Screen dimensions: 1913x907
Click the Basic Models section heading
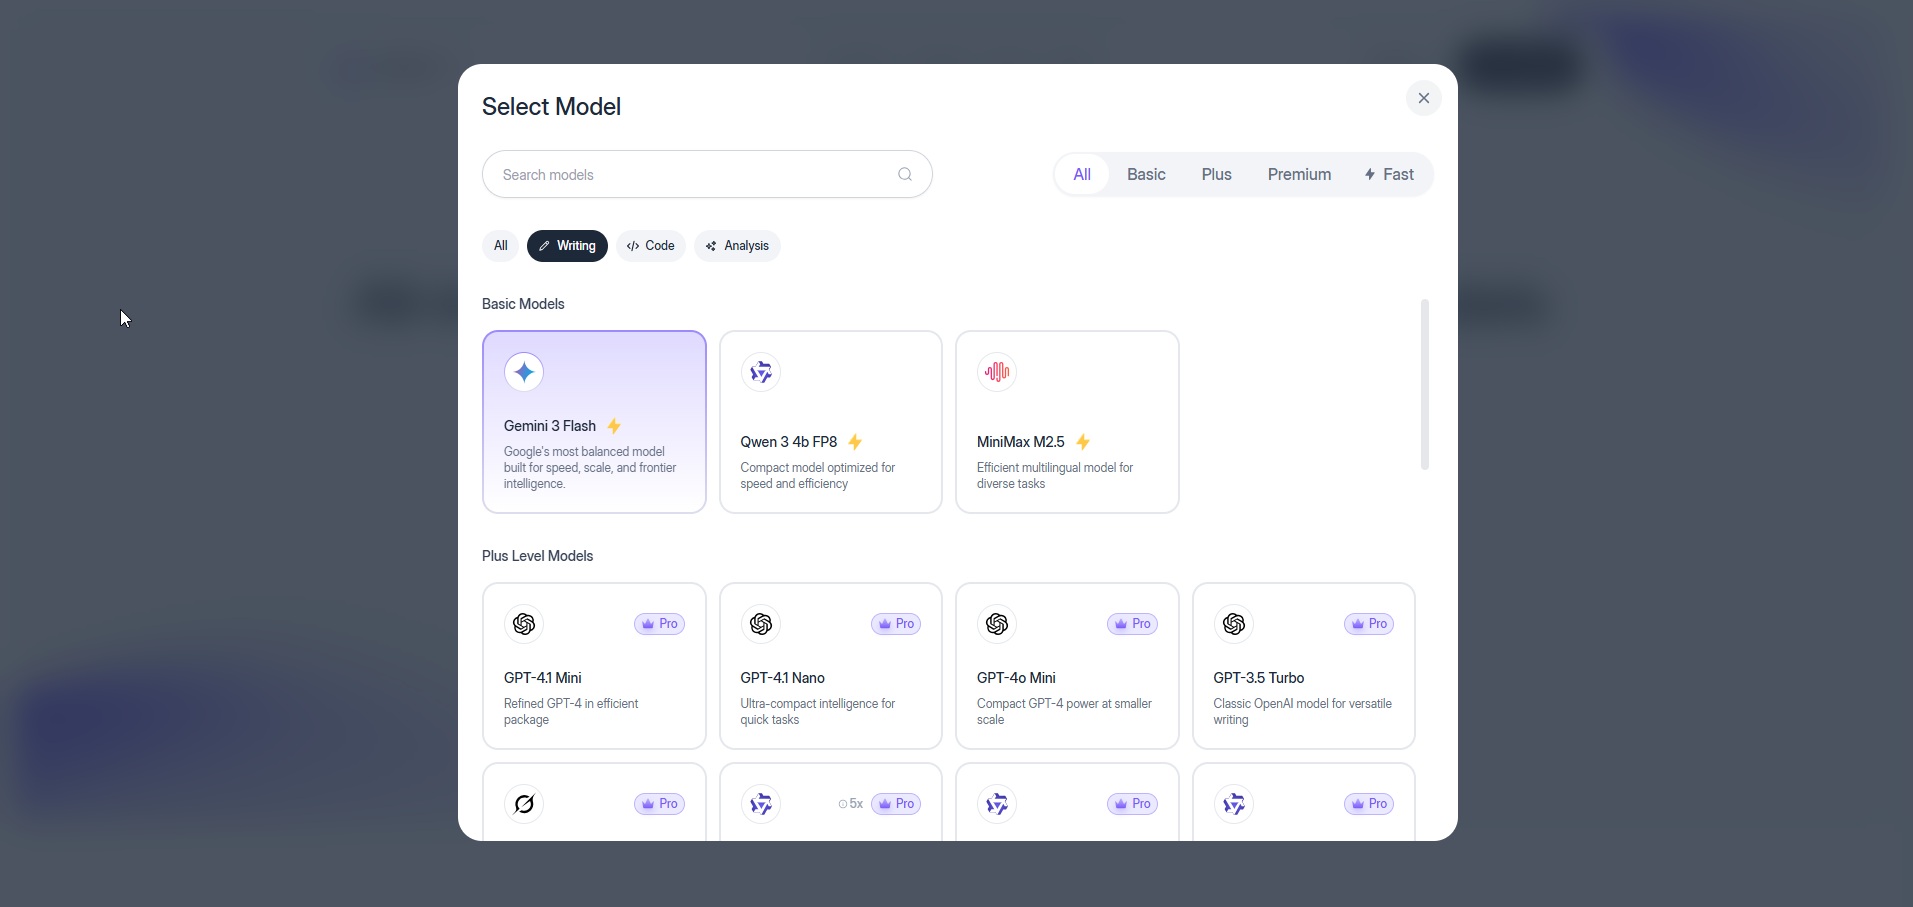click(523, 304)
